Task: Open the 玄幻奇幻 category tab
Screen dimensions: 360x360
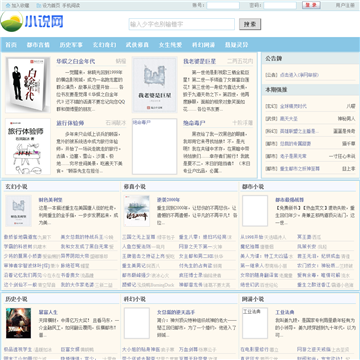Action: pos(104,45)
